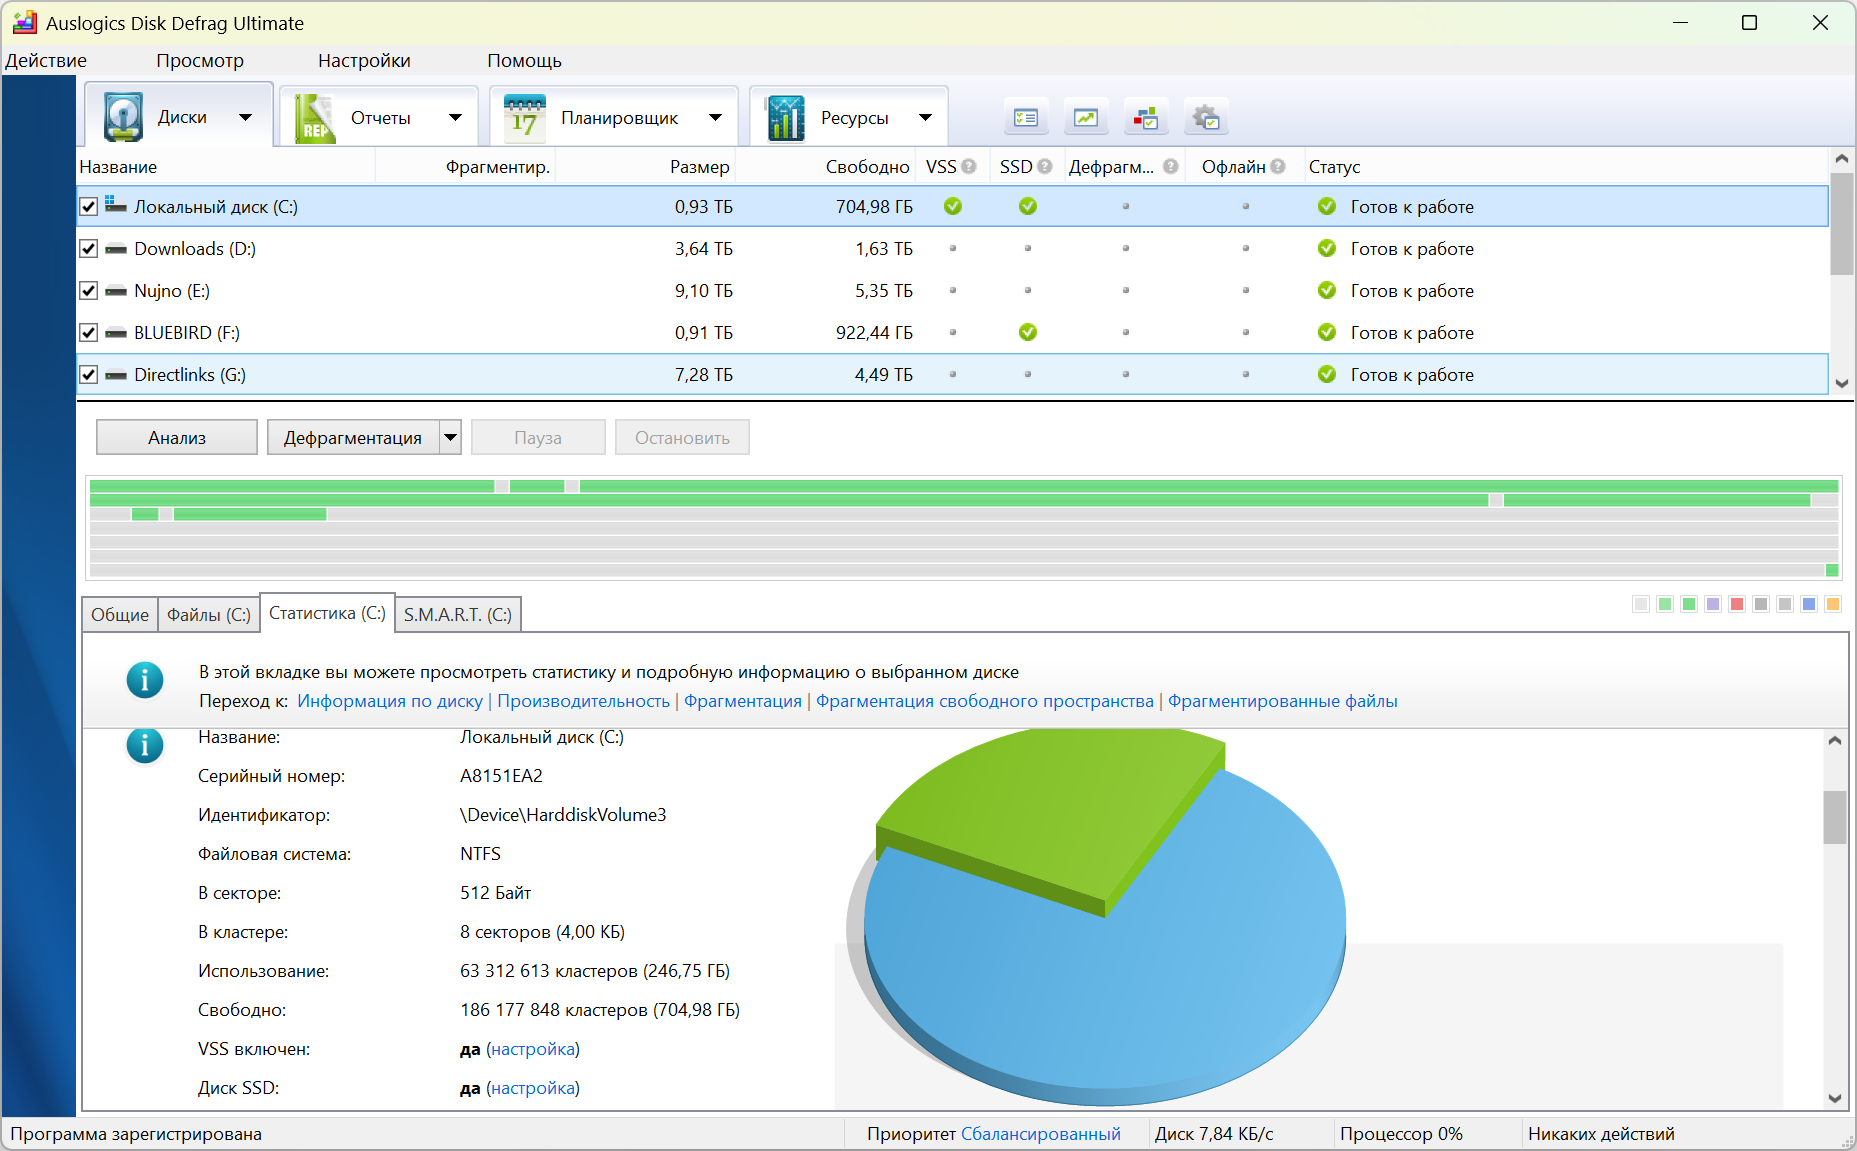This screenshot has width=1857, height=1151.
Task: Click the statistics panel scrollbar thumb
Action: [x=1835, y=817]
